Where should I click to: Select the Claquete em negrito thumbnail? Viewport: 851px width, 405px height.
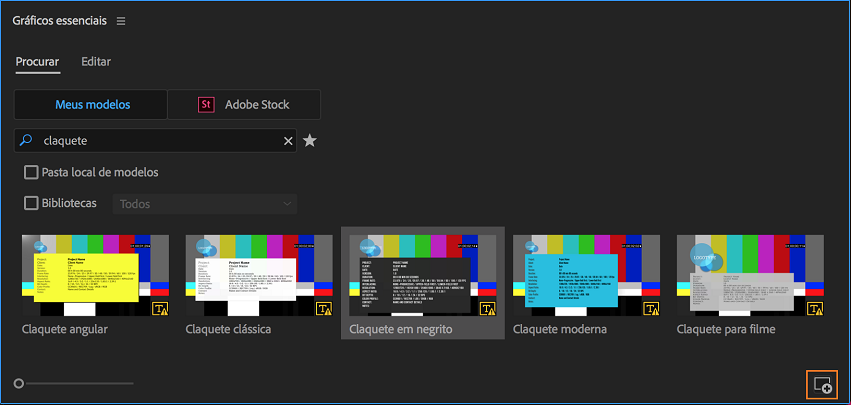(423, 275)
